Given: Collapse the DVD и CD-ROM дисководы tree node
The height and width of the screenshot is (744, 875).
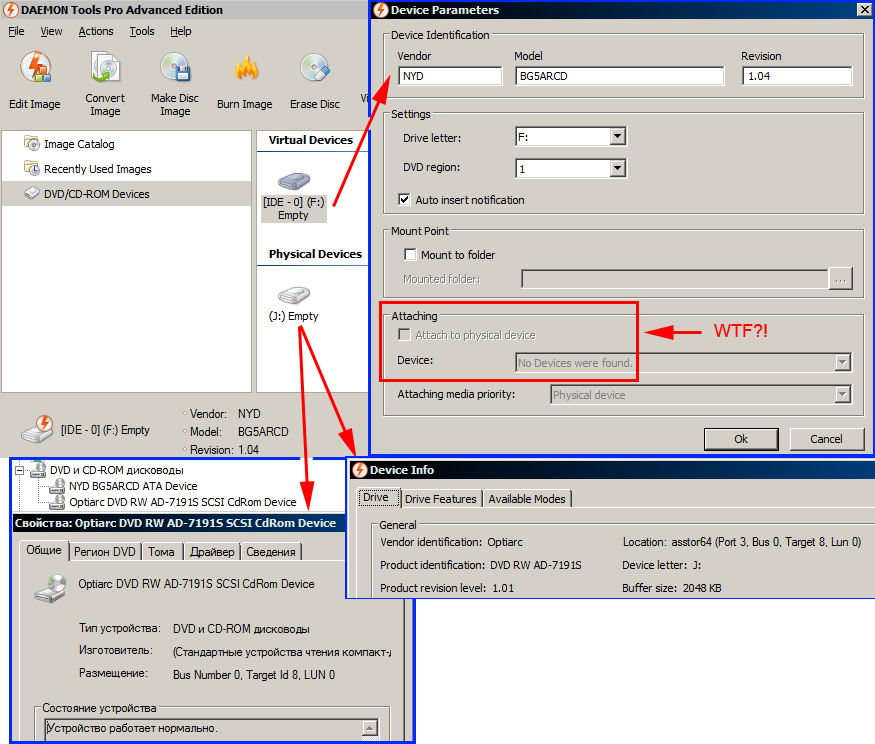Looking at the screenshot, I should 21,470.
